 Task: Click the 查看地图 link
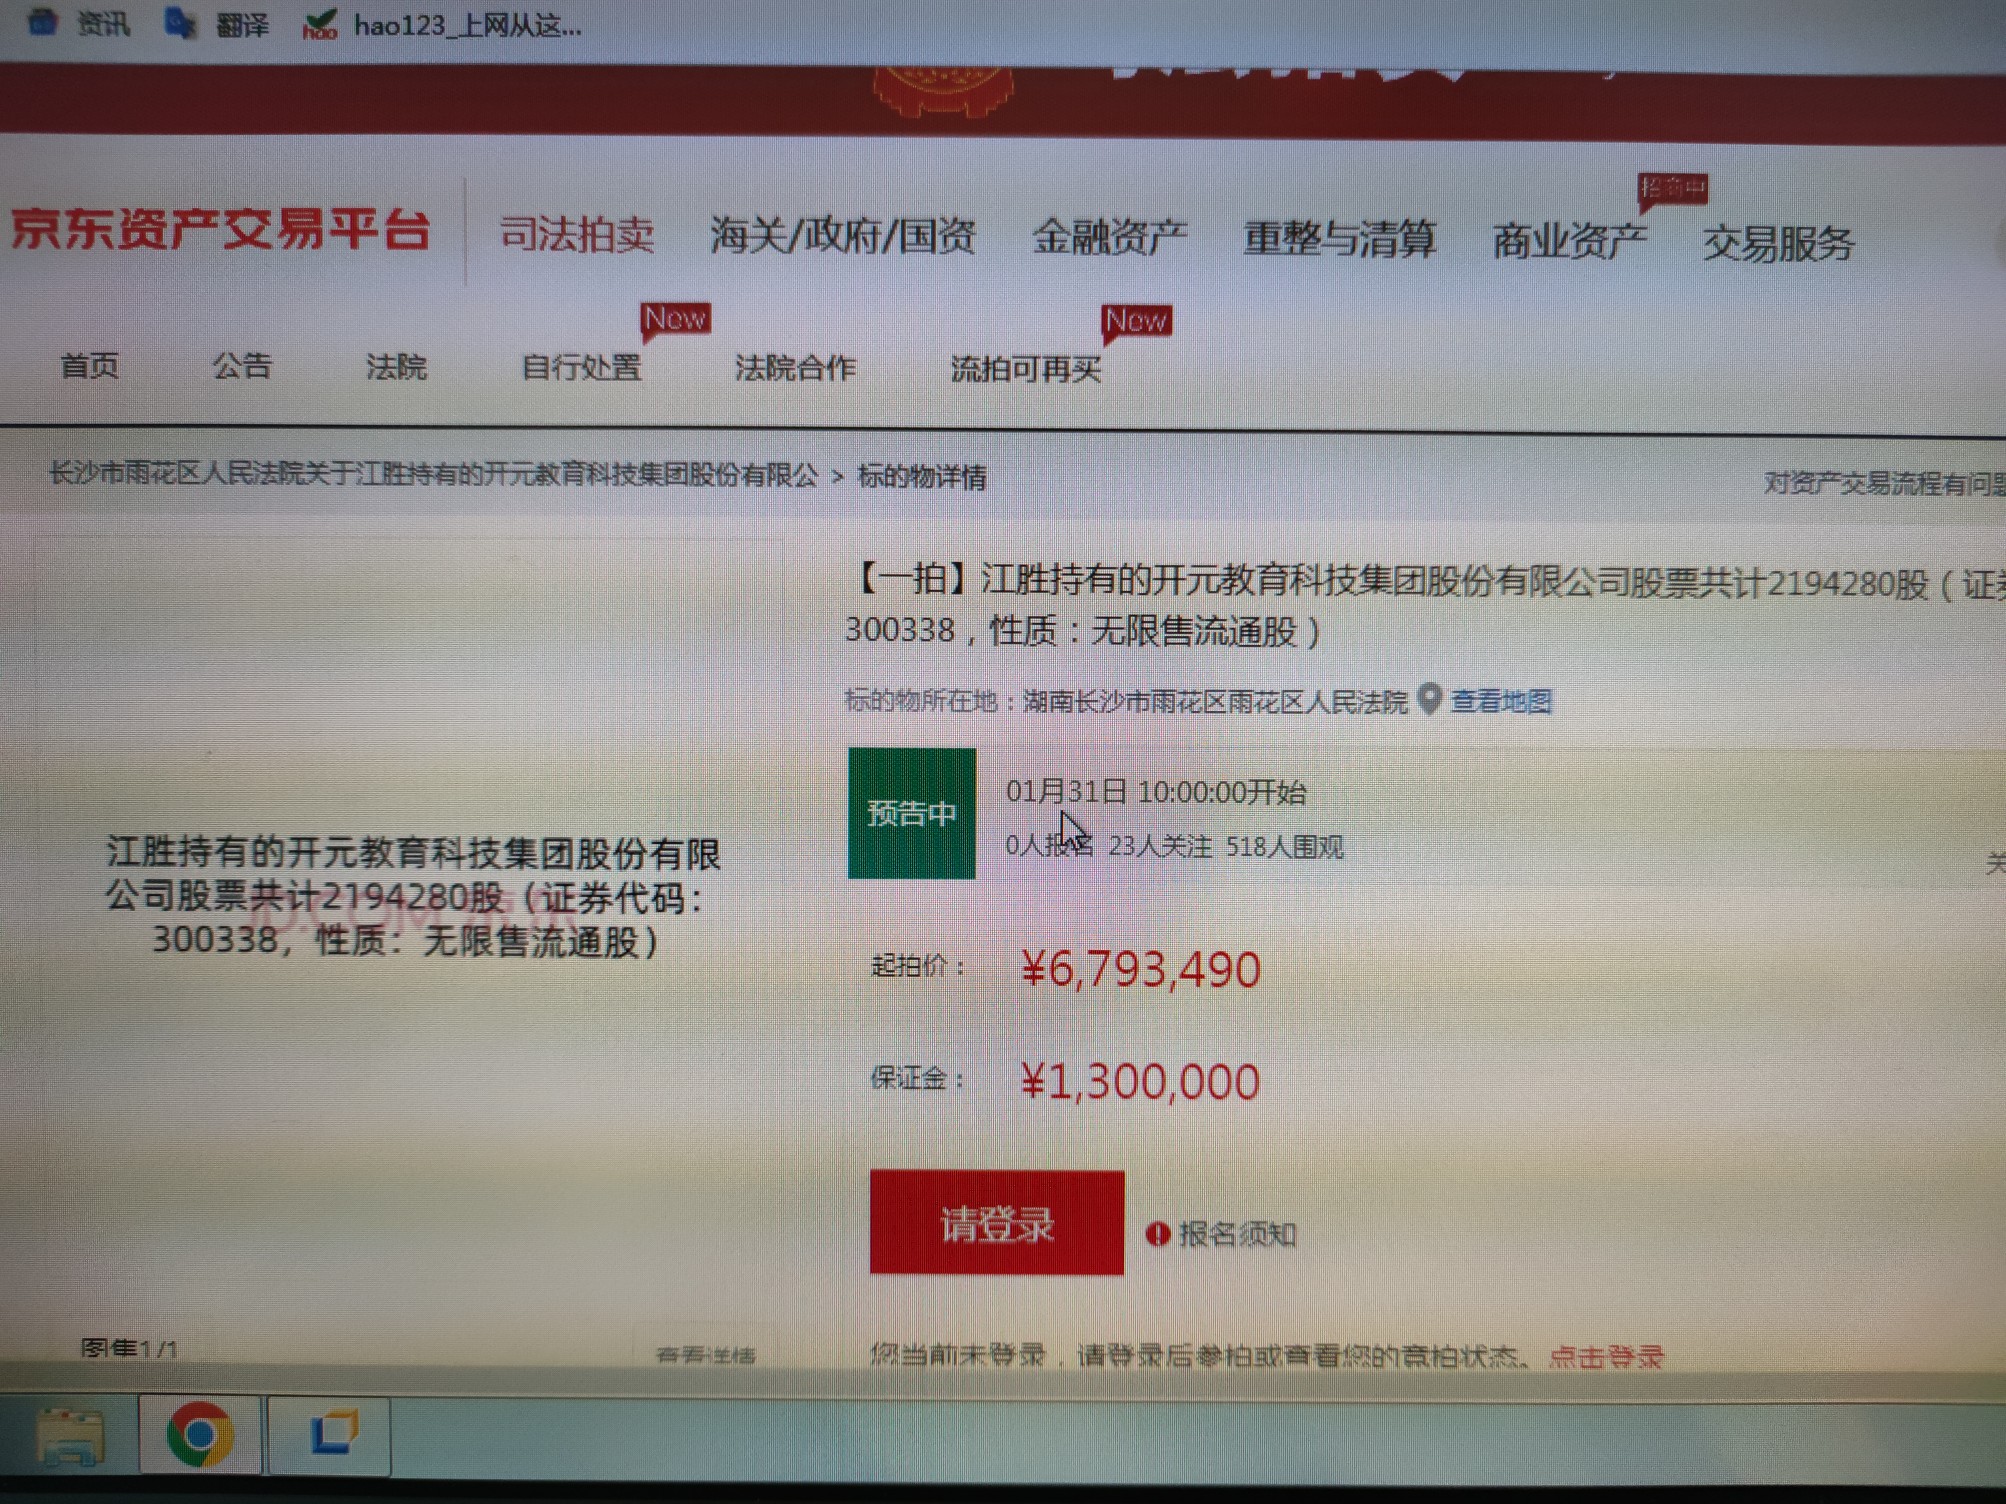point(1501,701)
